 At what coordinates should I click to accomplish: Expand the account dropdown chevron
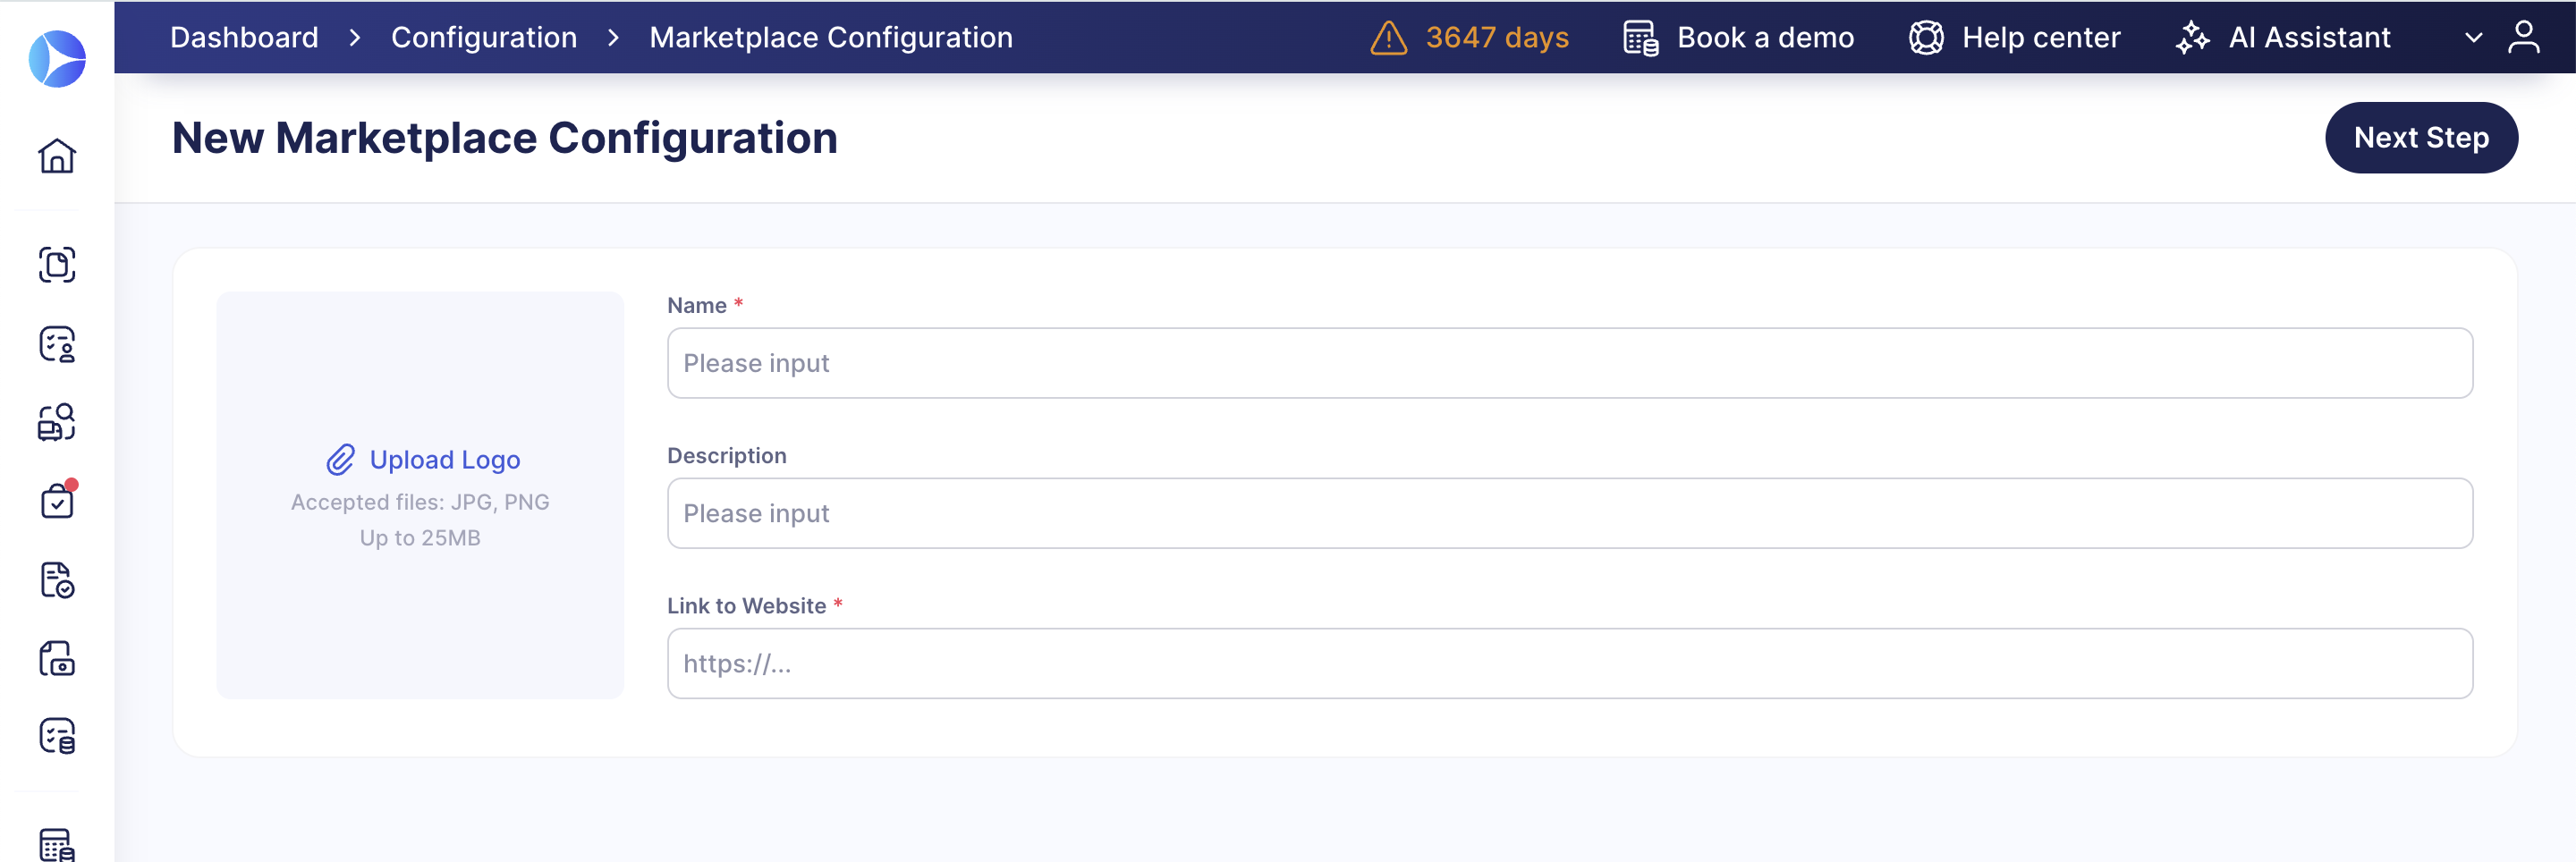[2473, 38]
